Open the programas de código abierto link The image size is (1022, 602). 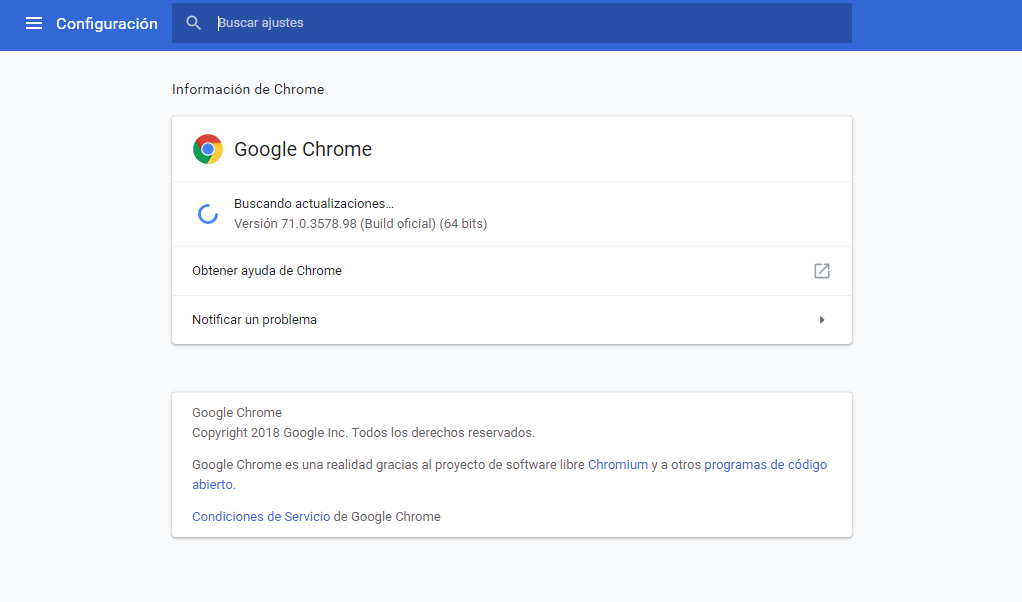765,465
